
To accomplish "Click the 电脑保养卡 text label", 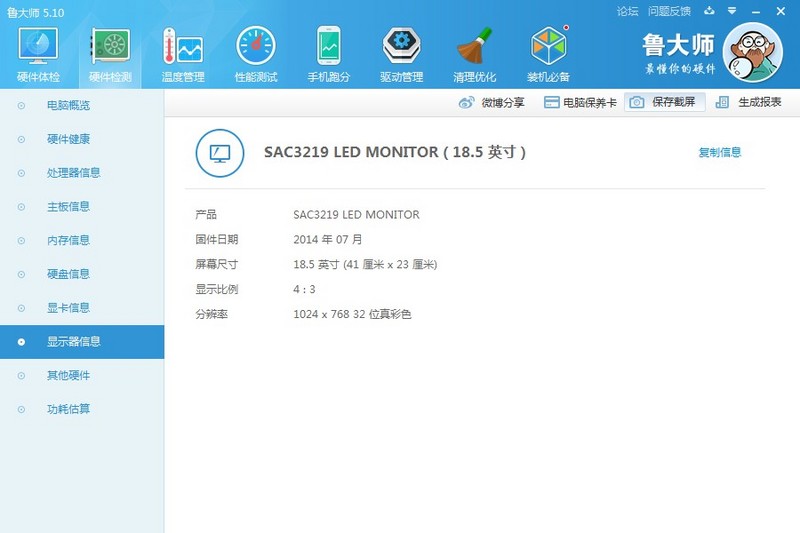I will [590, 103].
